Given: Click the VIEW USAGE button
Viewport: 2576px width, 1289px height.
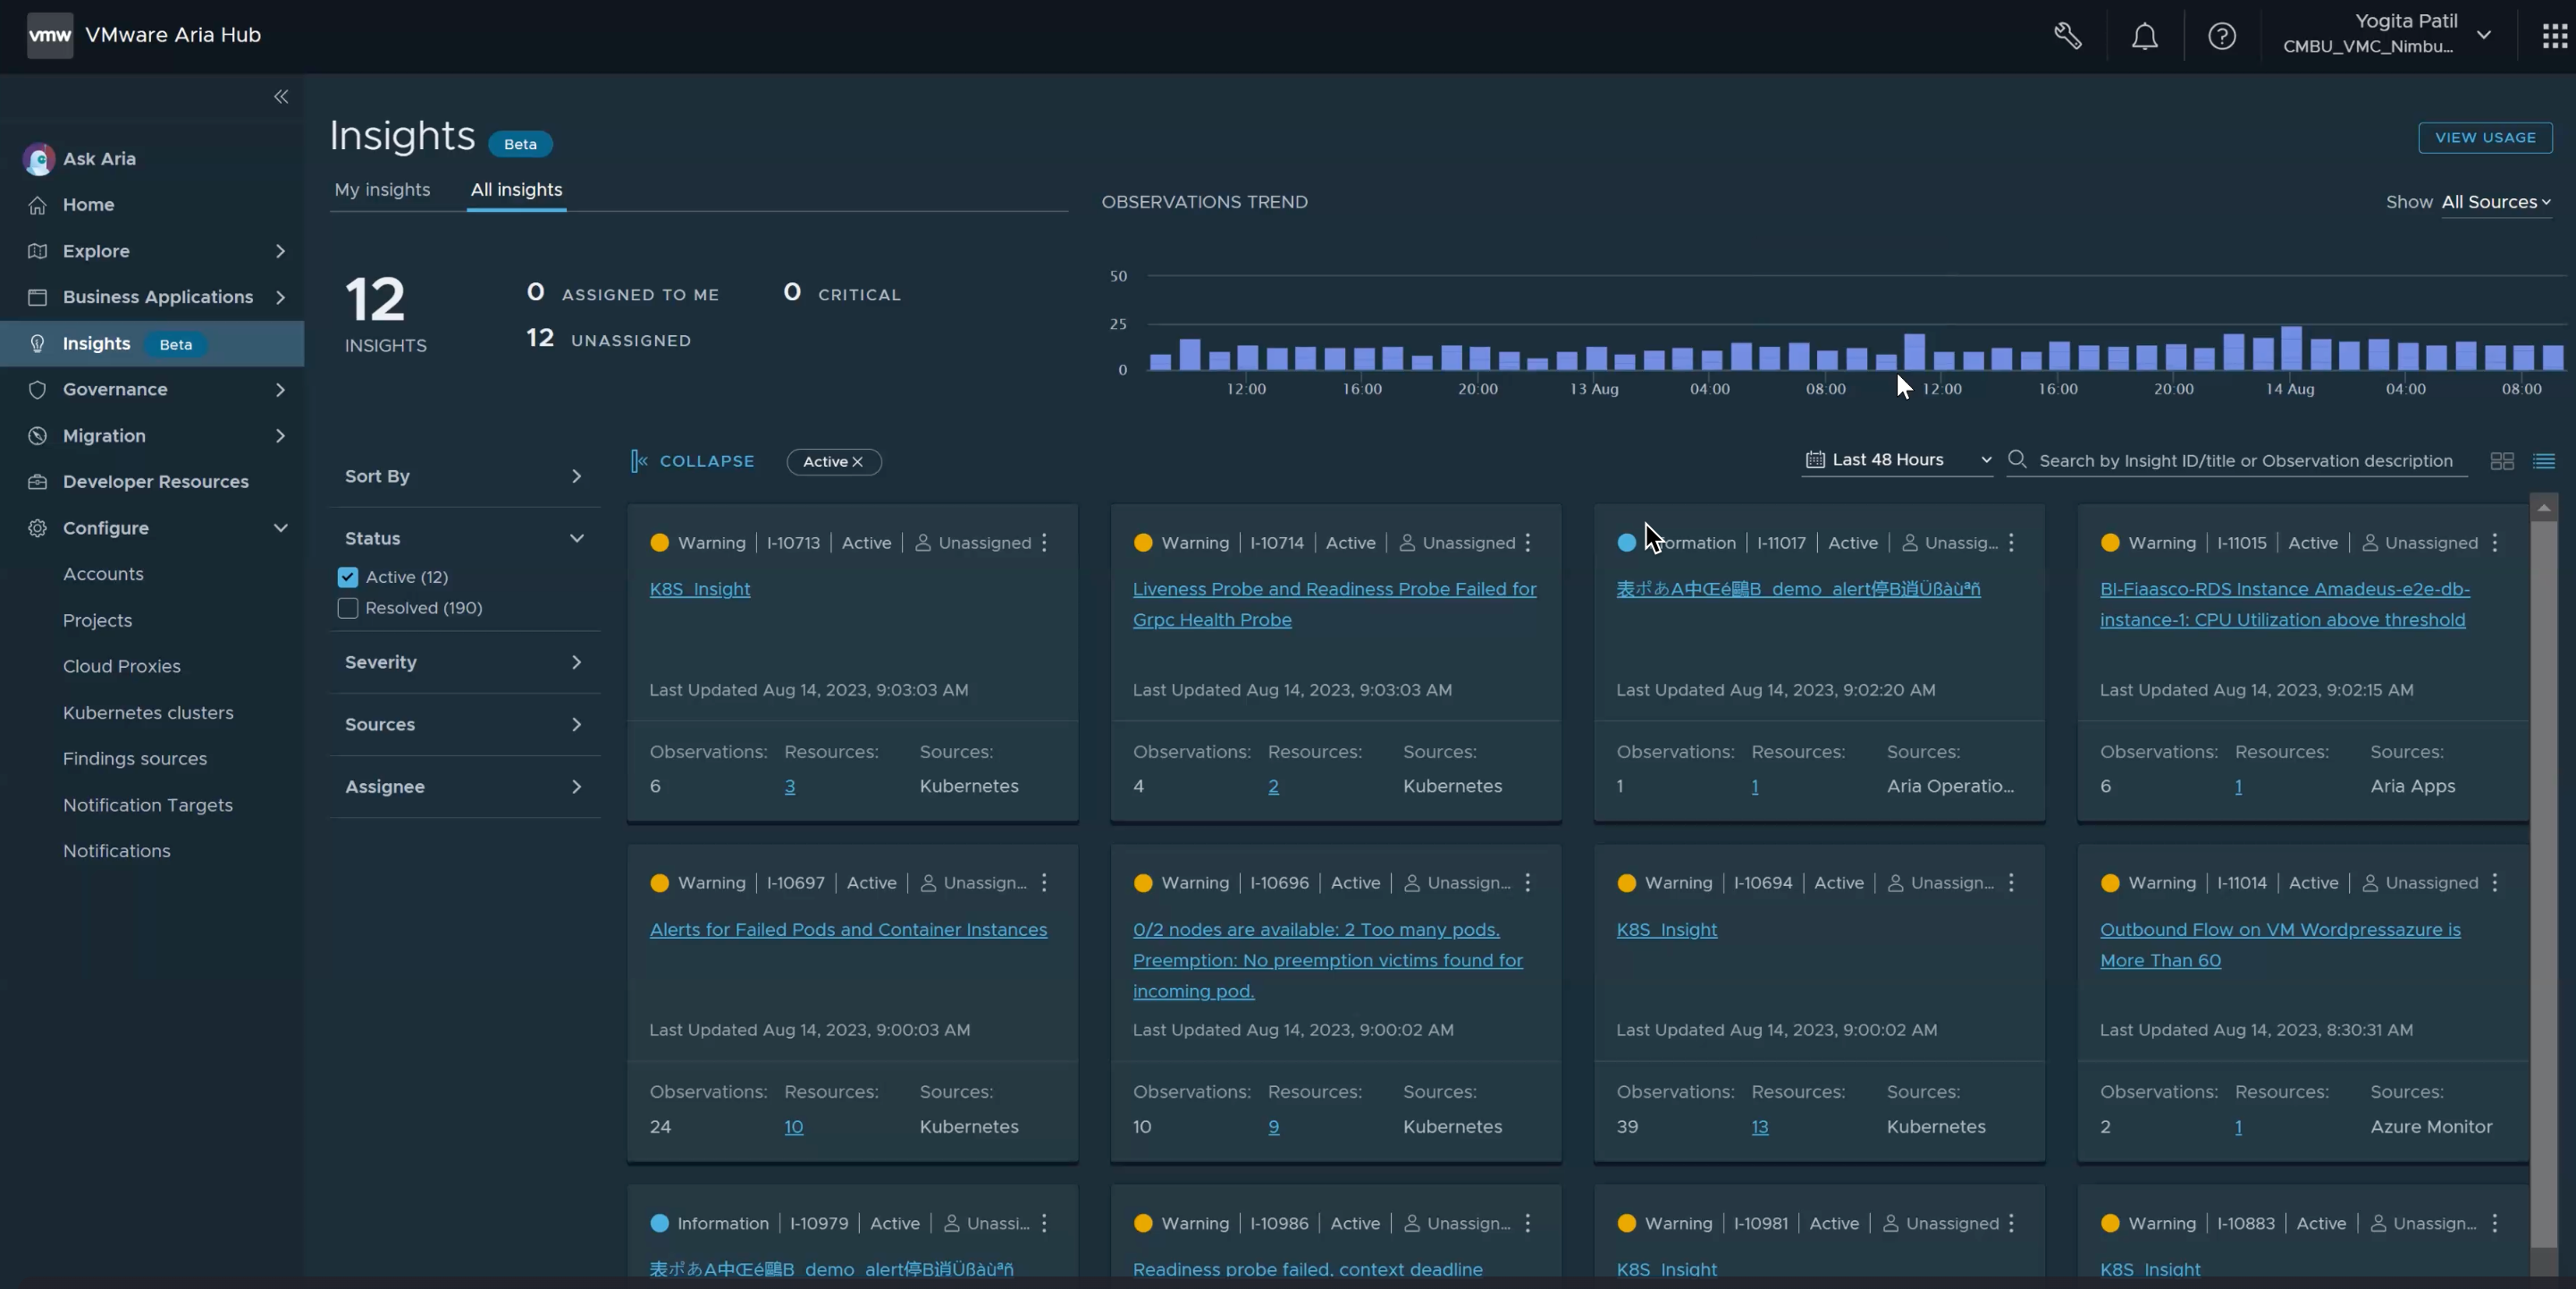Looking at the screenshot, I should pyautogui.click(x=2484, y=138).
